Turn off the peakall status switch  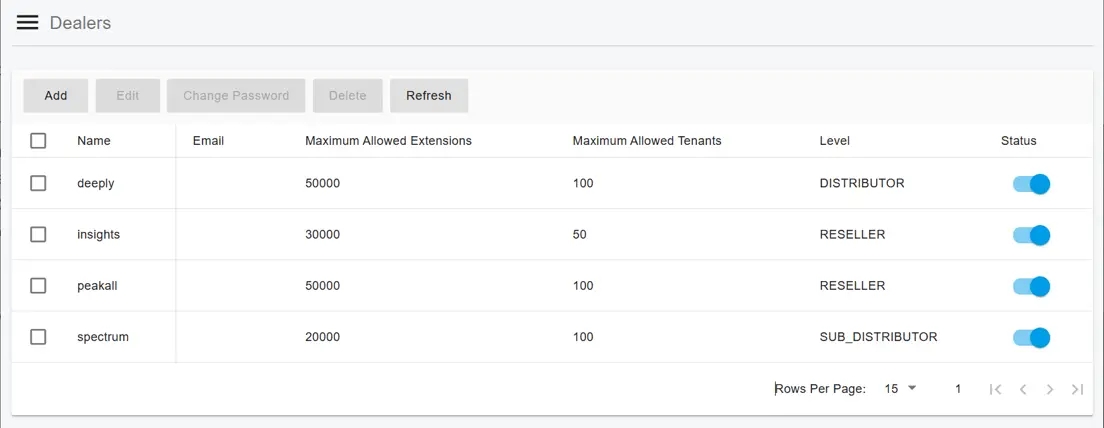click(1031, 286)
